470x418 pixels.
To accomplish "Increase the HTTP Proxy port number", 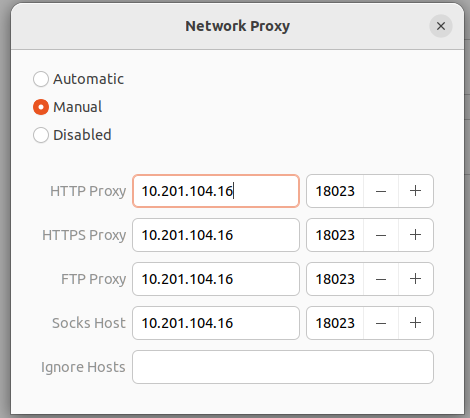I will (x=416, y=191).
